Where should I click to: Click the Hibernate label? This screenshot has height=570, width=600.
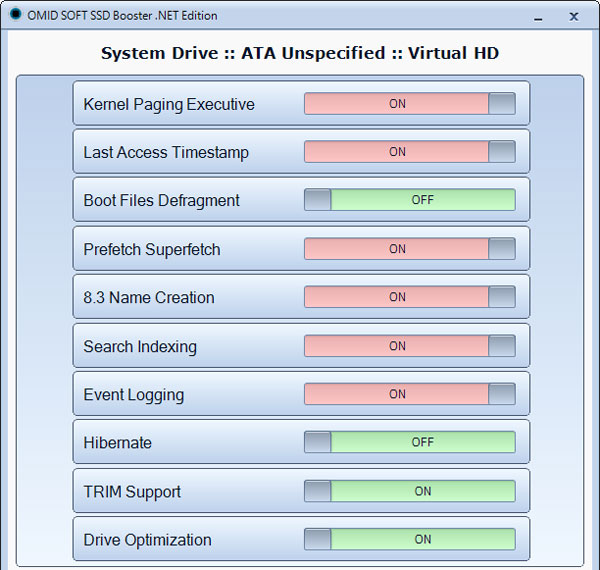117,443
